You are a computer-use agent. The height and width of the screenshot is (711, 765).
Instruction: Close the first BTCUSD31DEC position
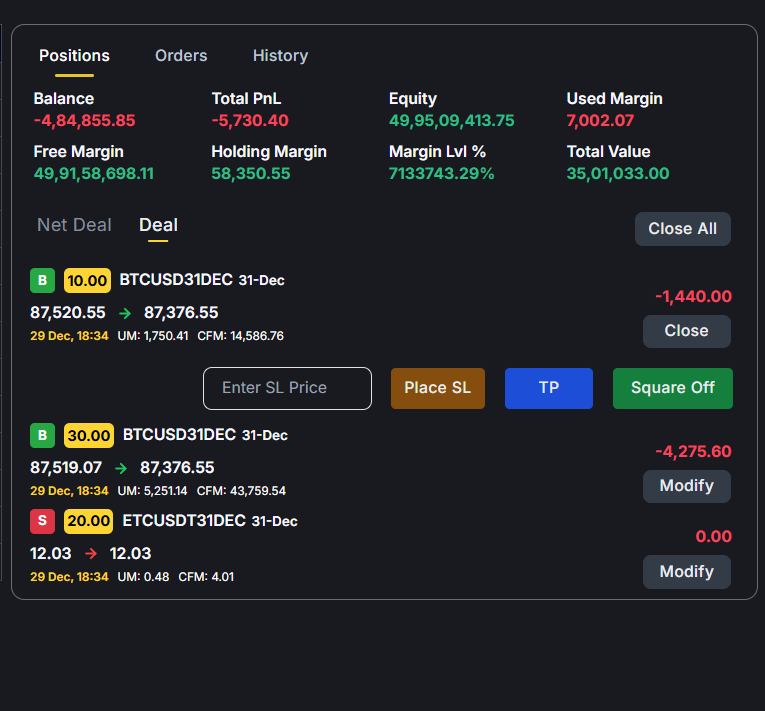[686, 331]
